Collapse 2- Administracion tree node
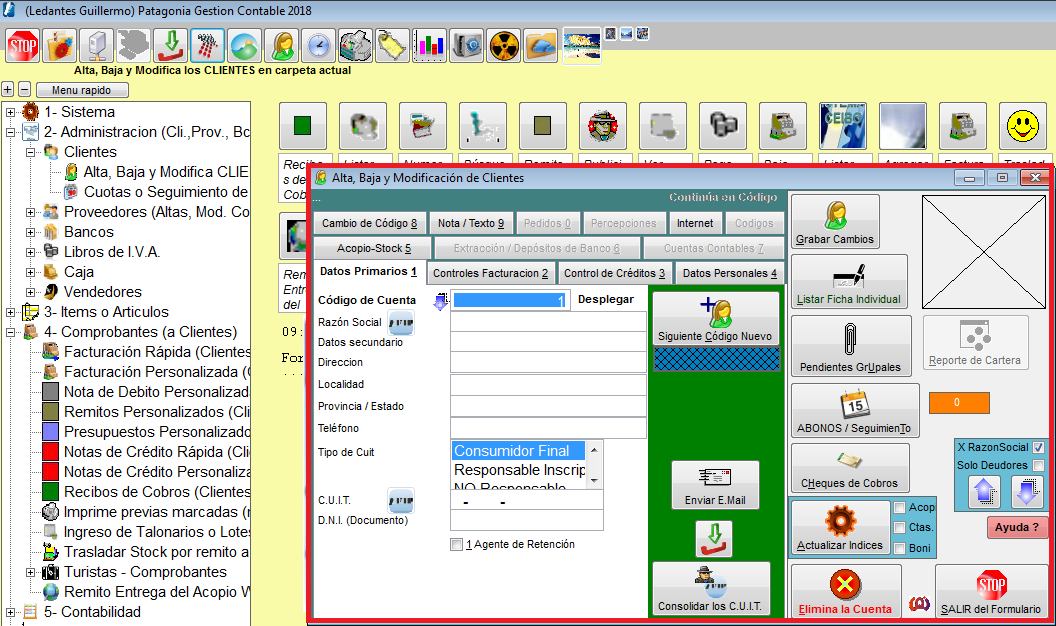The image size is (1056, 626). [x=11, y=133]
